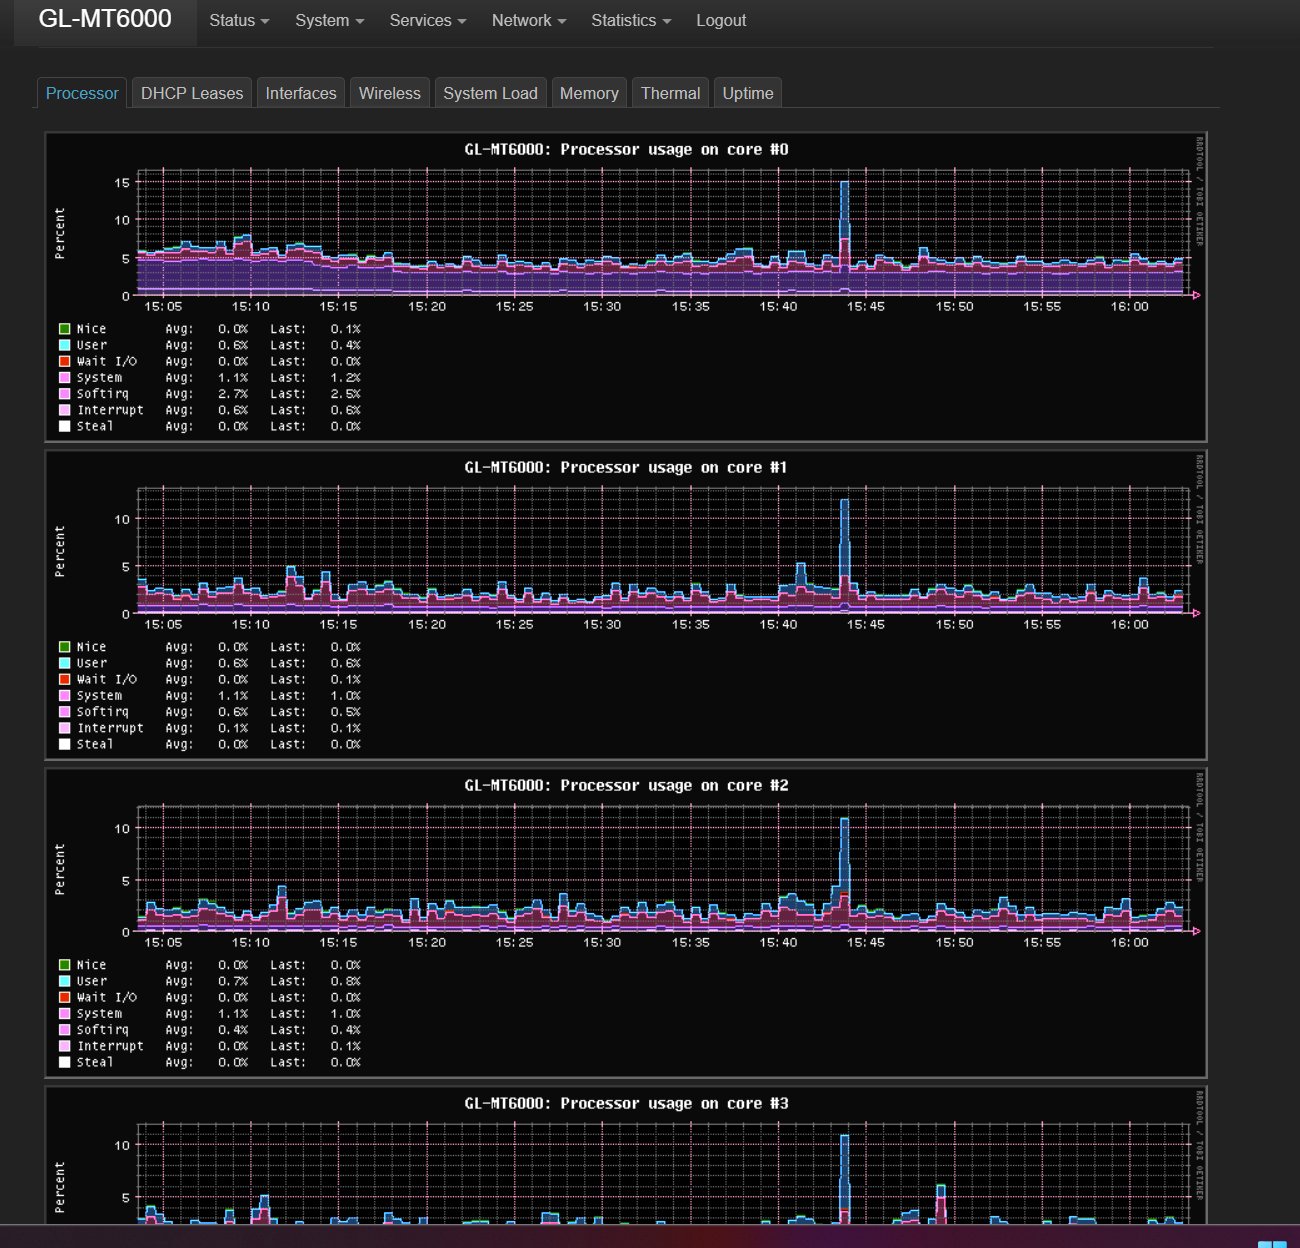Click core #2 User Last value 0.8%

(x=346, y=981)
